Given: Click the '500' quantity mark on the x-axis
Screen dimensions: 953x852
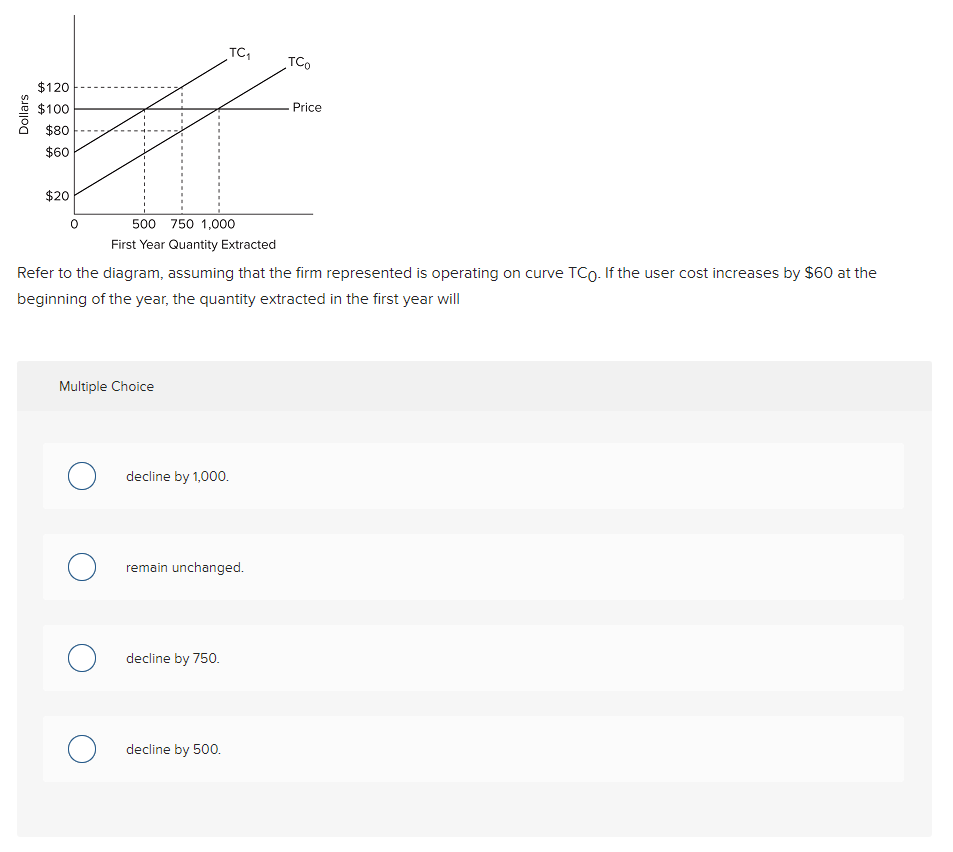Looking at the screenshot, I should [x=143, y=224].
